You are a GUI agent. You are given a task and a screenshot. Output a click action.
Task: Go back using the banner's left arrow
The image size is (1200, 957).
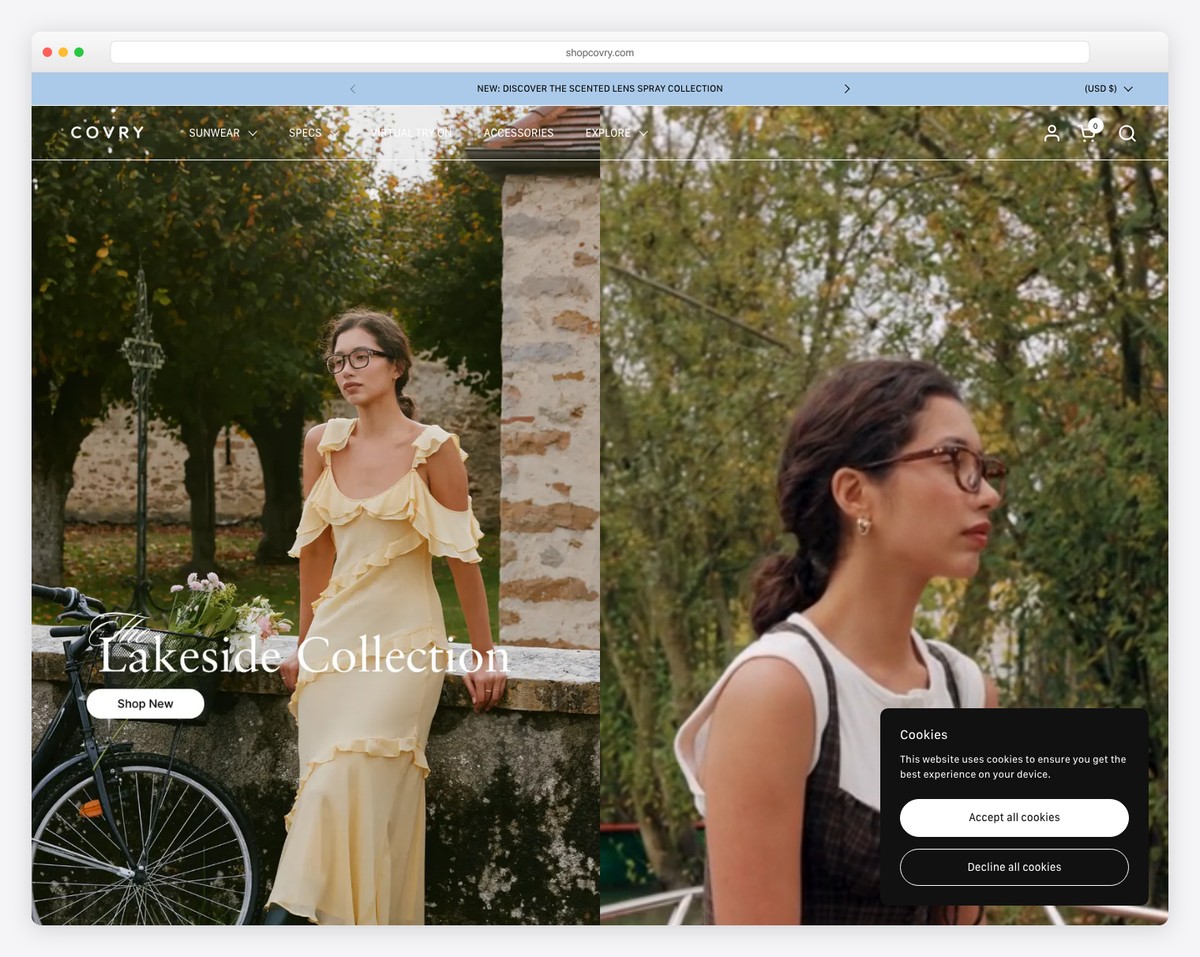tap(353, 88)
